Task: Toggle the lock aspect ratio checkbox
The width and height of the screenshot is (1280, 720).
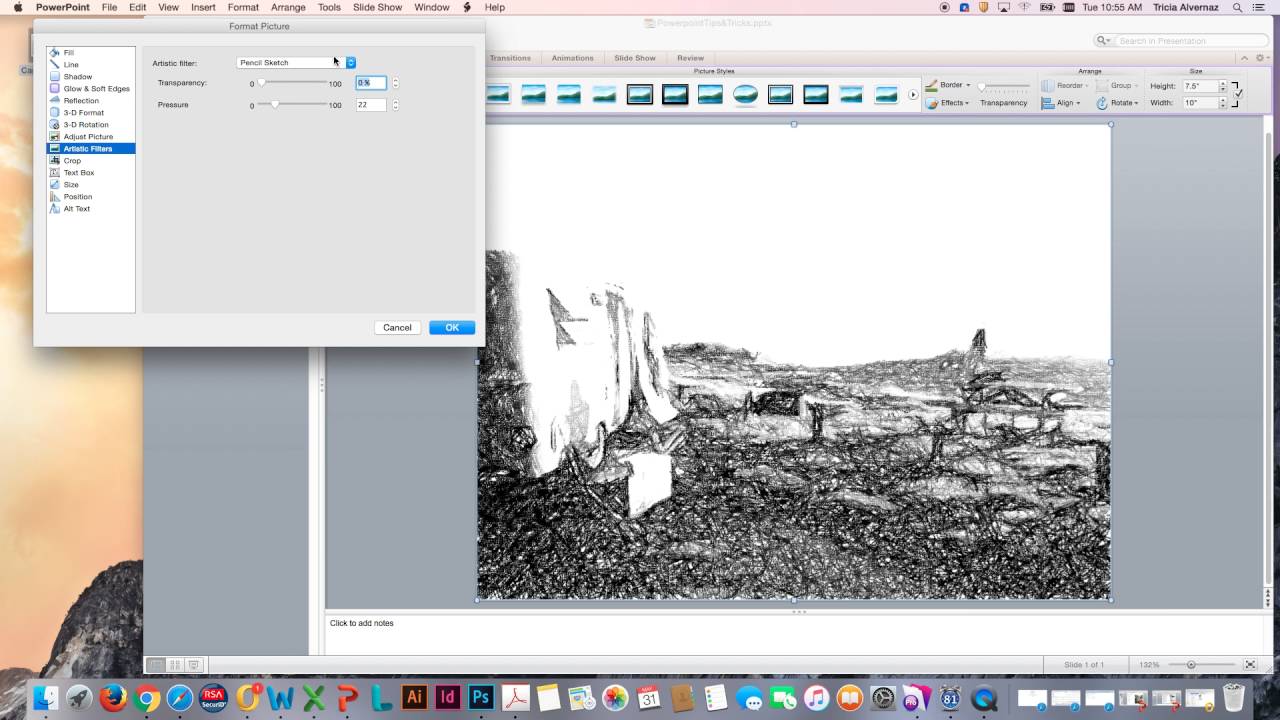Action: point(1239,94)
